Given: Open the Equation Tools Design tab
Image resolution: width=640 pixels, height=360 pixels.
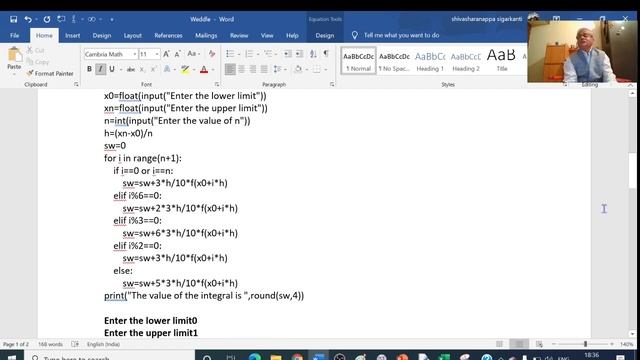Looking at the screenshot, I should (x=324, y=36).
